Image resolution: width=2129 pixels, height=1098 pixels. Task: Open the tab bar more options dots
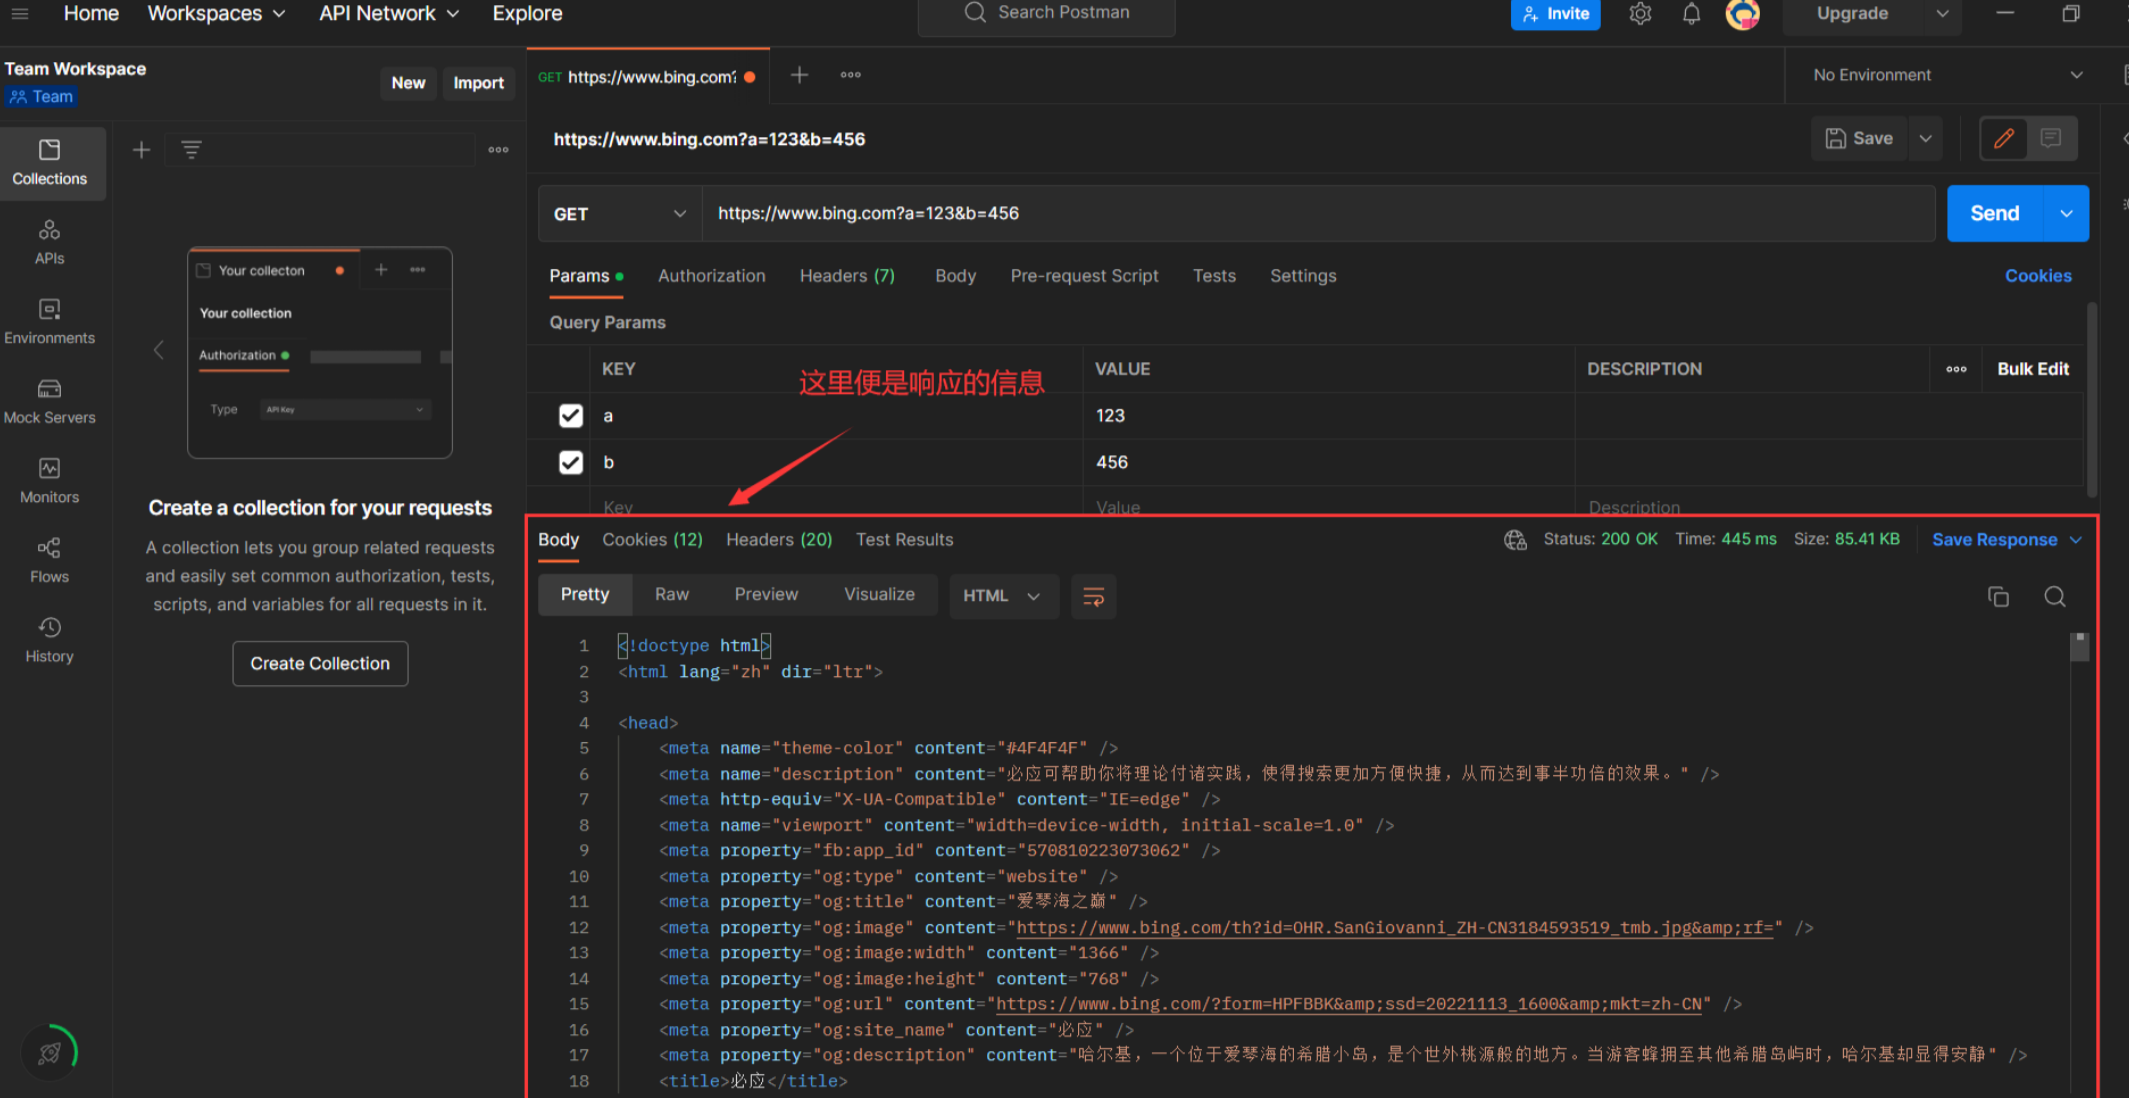[x=851, y=75]
